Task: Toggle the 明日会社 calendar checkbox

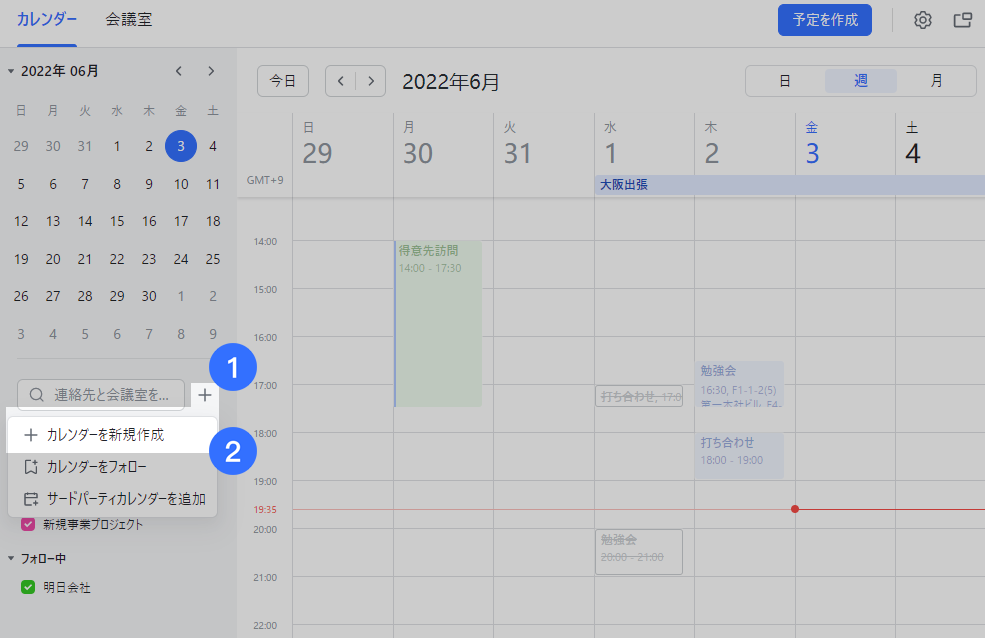Action: tap(28, 588)
